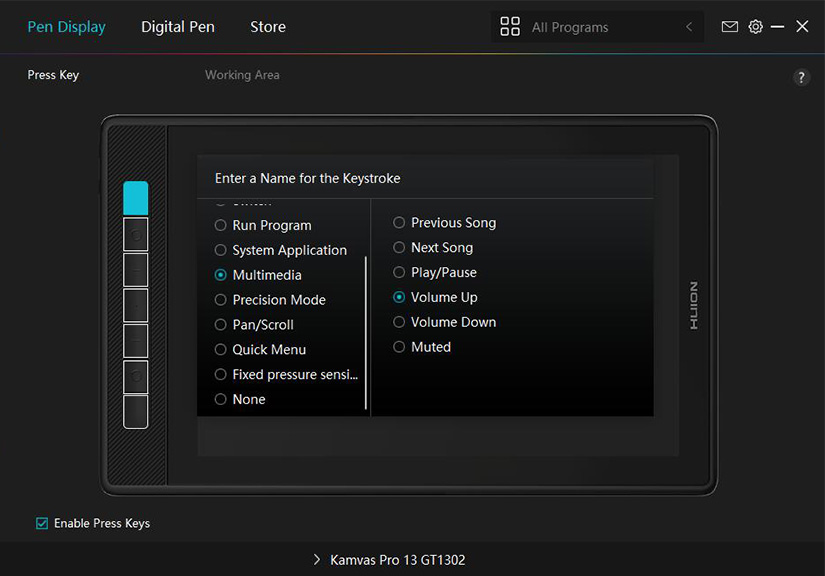
Task: Switch to the Digital Pen tab
Action: coord(178,27)
